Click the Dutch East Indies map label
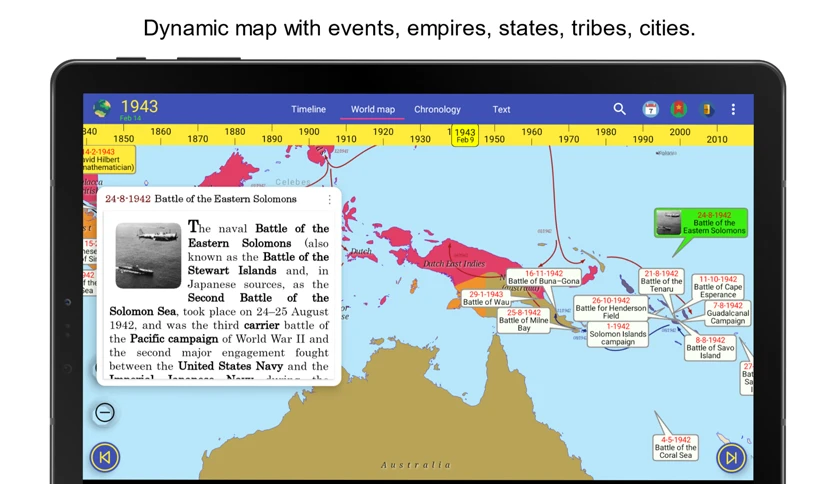The height and width of the screenshot is (484, 836). (x=454, y=263)
